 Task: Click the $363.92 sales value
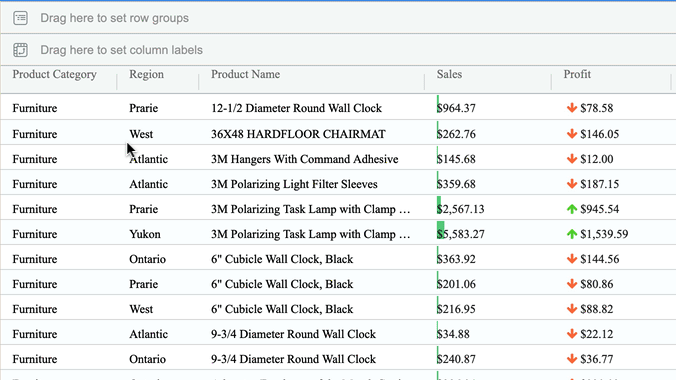456,259
